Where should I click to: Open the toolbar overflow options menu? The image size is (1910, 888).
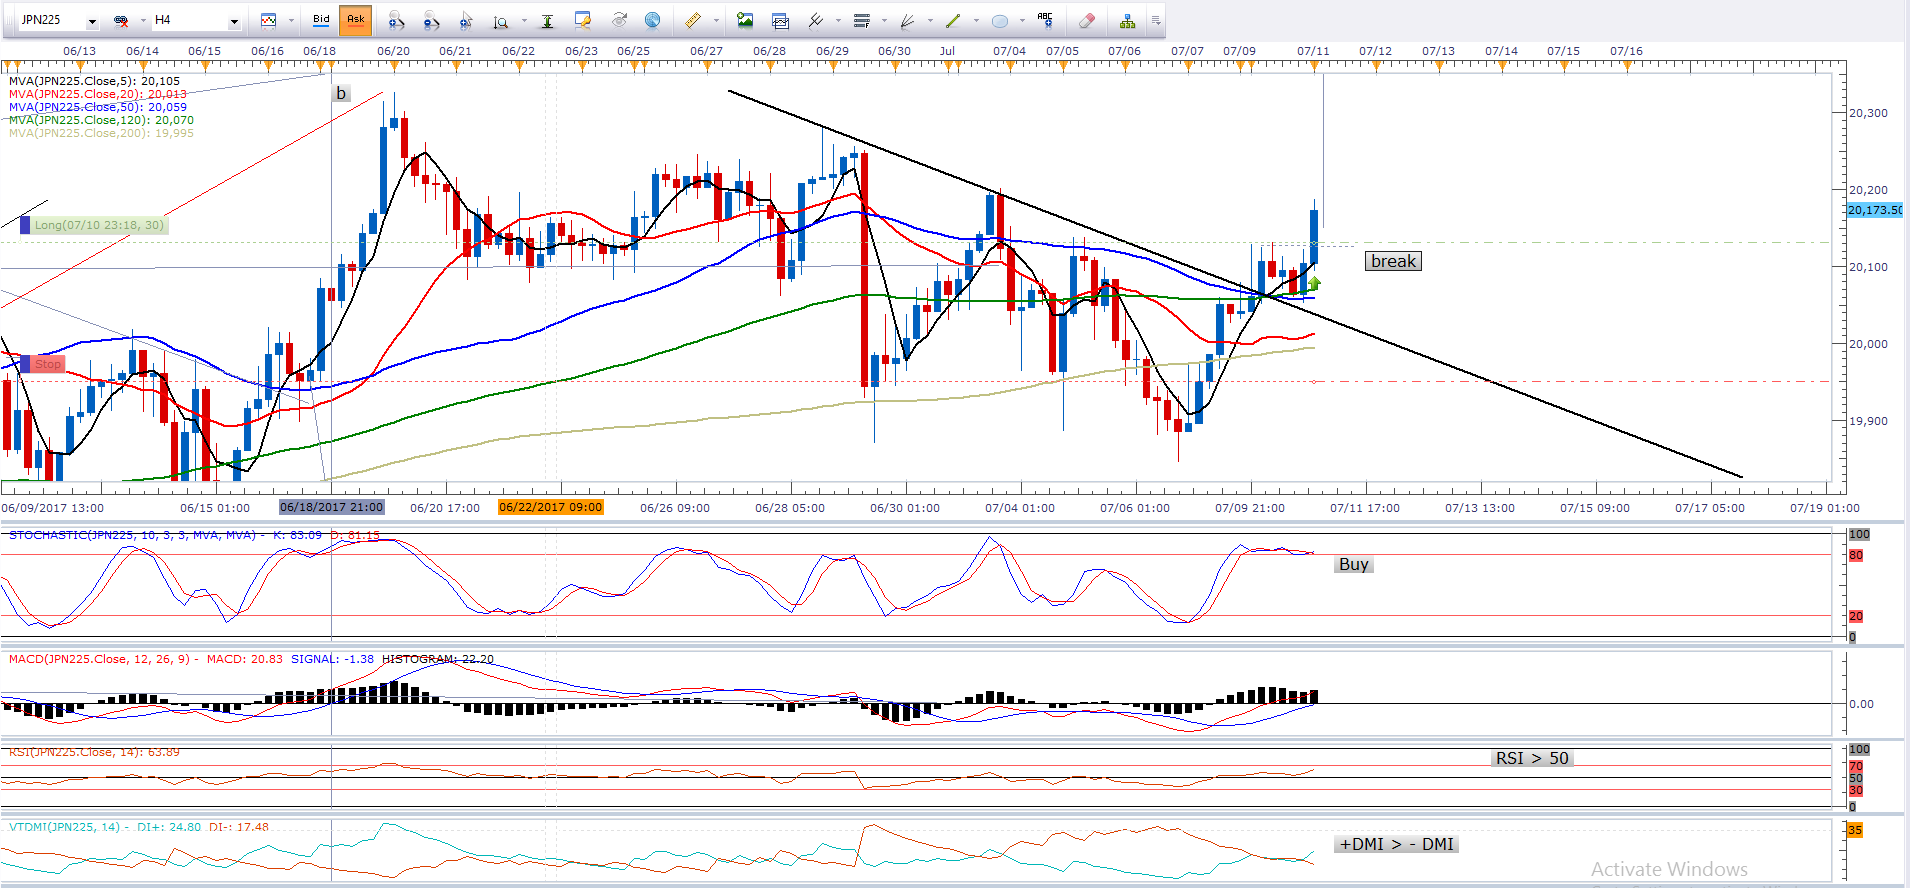tap(1156, 20)
